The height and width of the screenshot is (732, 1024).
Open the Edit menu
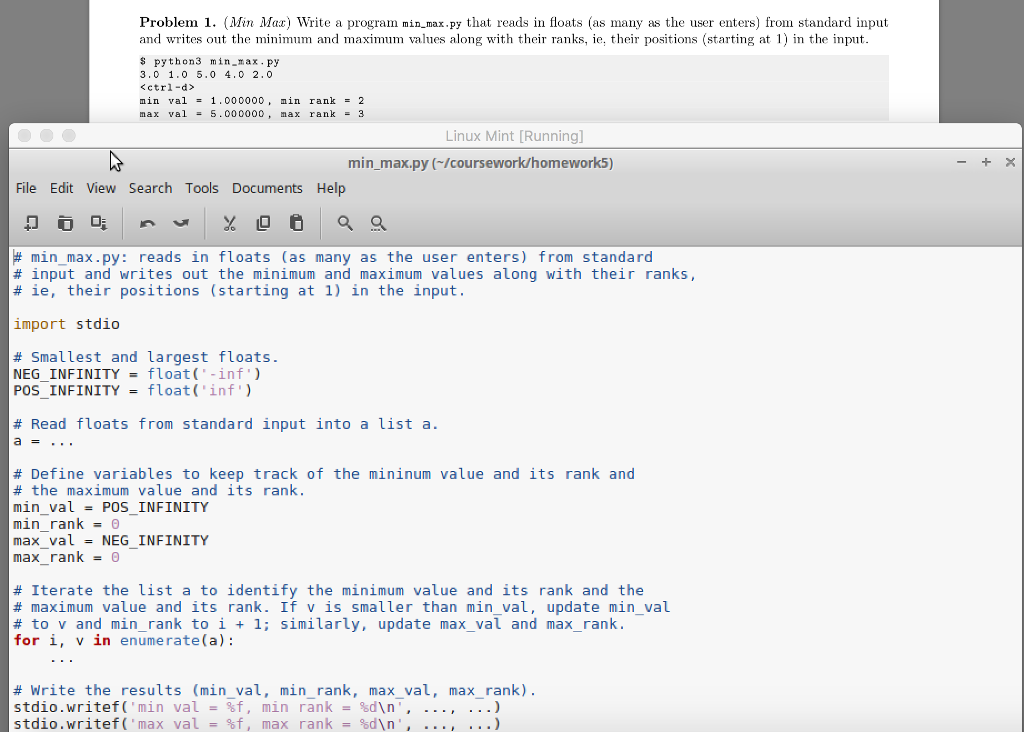[x=61, y=188]
